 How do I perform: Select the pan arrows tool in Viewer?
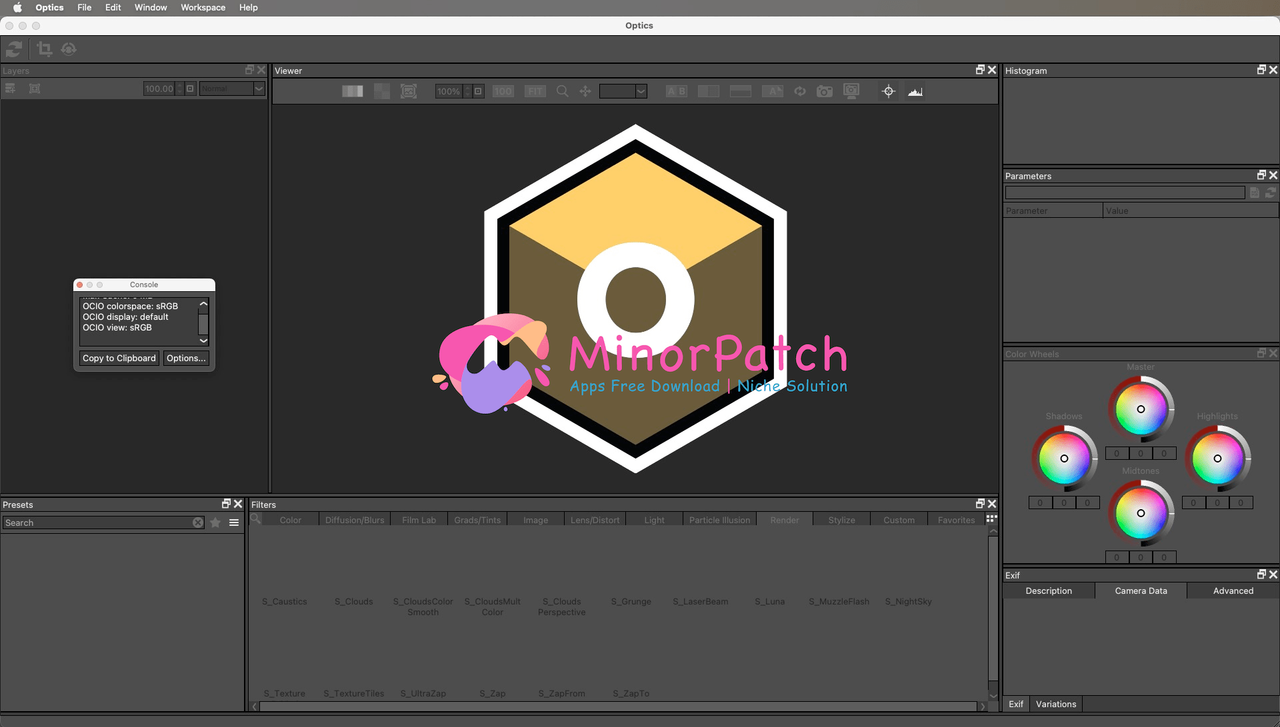click(x=586, y=91)
